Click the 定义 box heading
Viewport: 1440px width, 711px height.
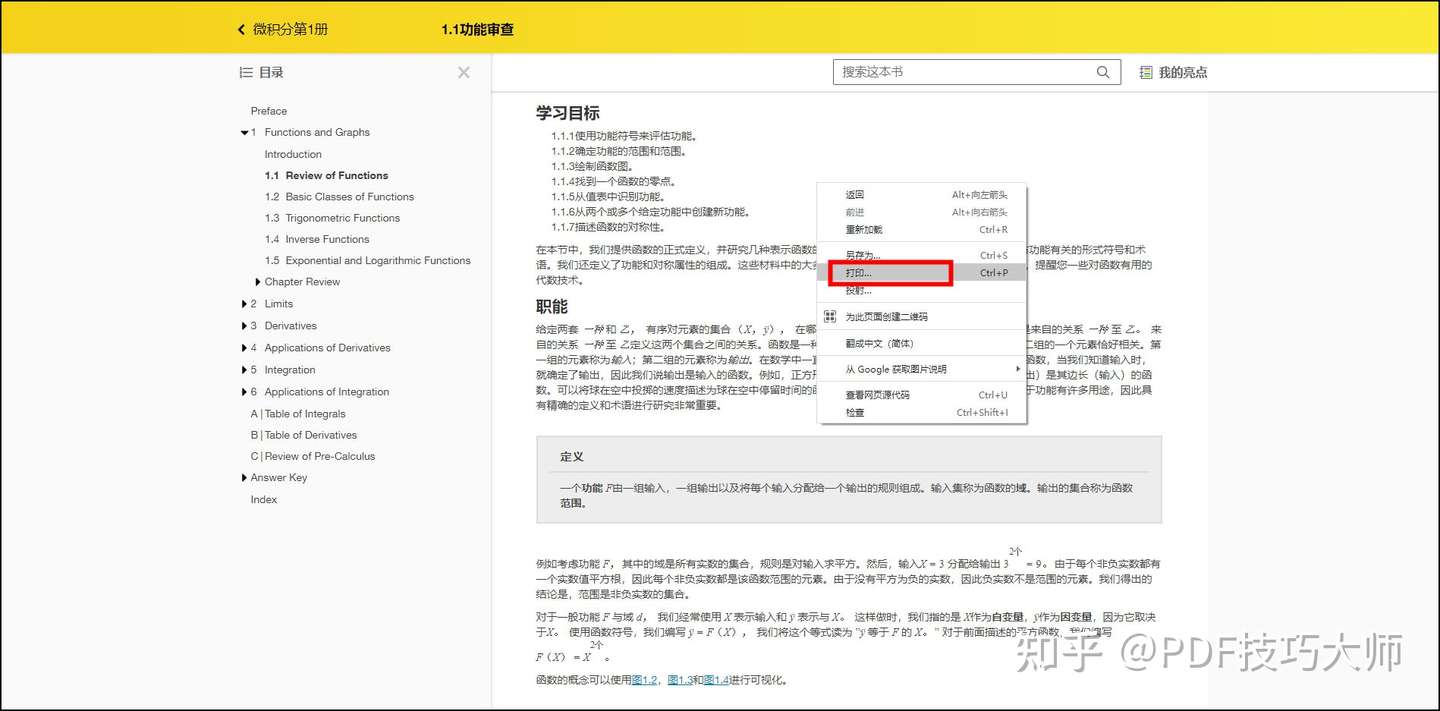(572, 456)
